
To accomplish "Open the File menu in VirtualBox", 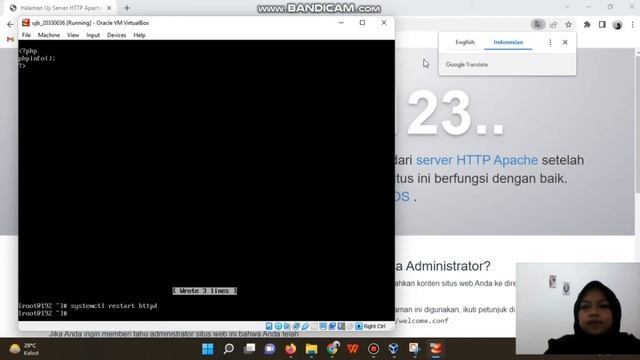I will [26, 35].
